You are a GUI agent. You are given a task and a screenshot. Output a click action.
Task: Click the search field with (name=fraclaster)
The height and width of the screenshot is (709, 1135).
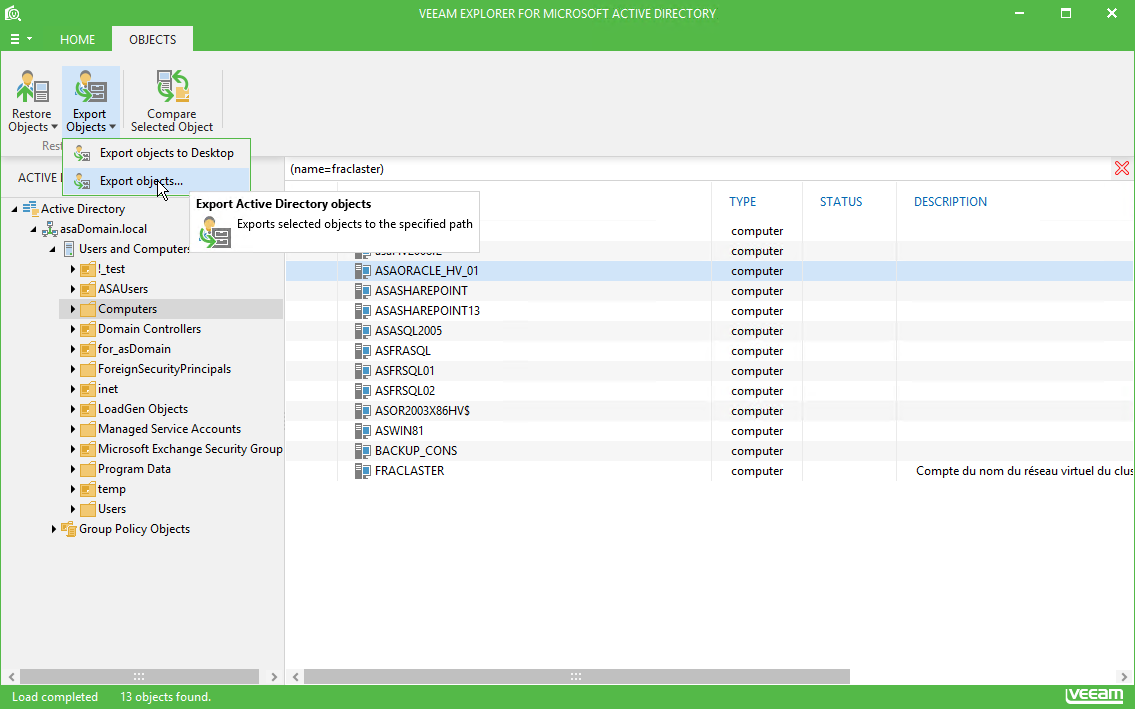[x=699, y=169]
